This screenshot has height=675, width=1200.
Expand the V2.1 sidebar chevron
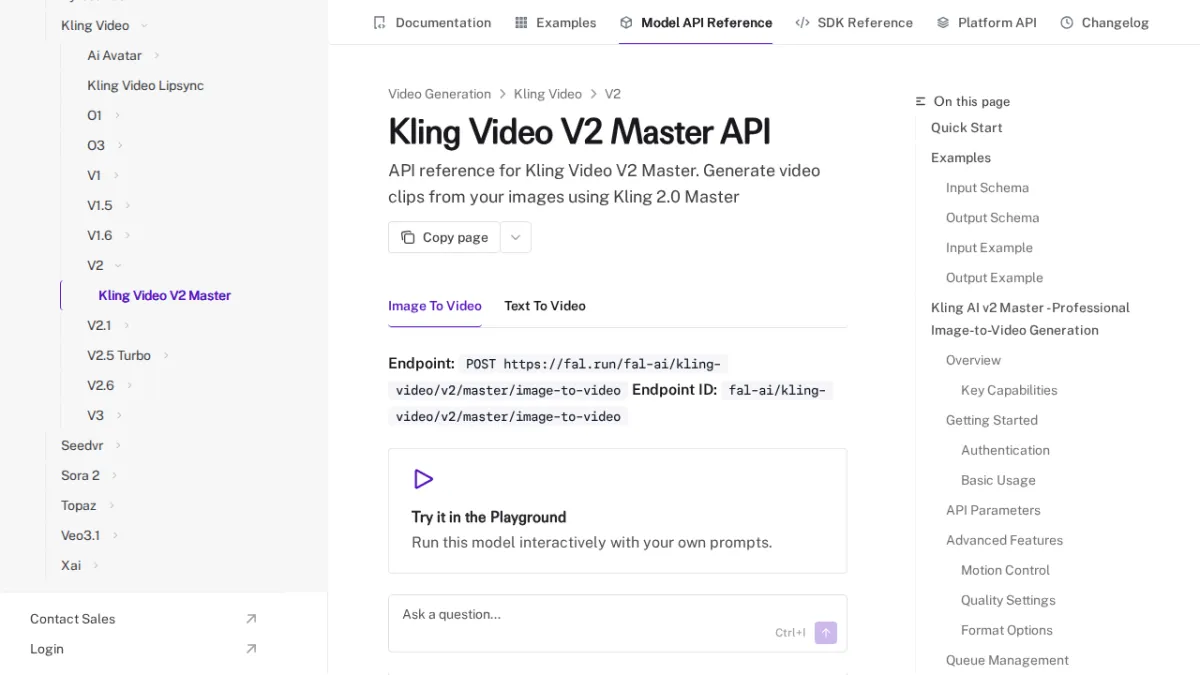tap(127, 326)
